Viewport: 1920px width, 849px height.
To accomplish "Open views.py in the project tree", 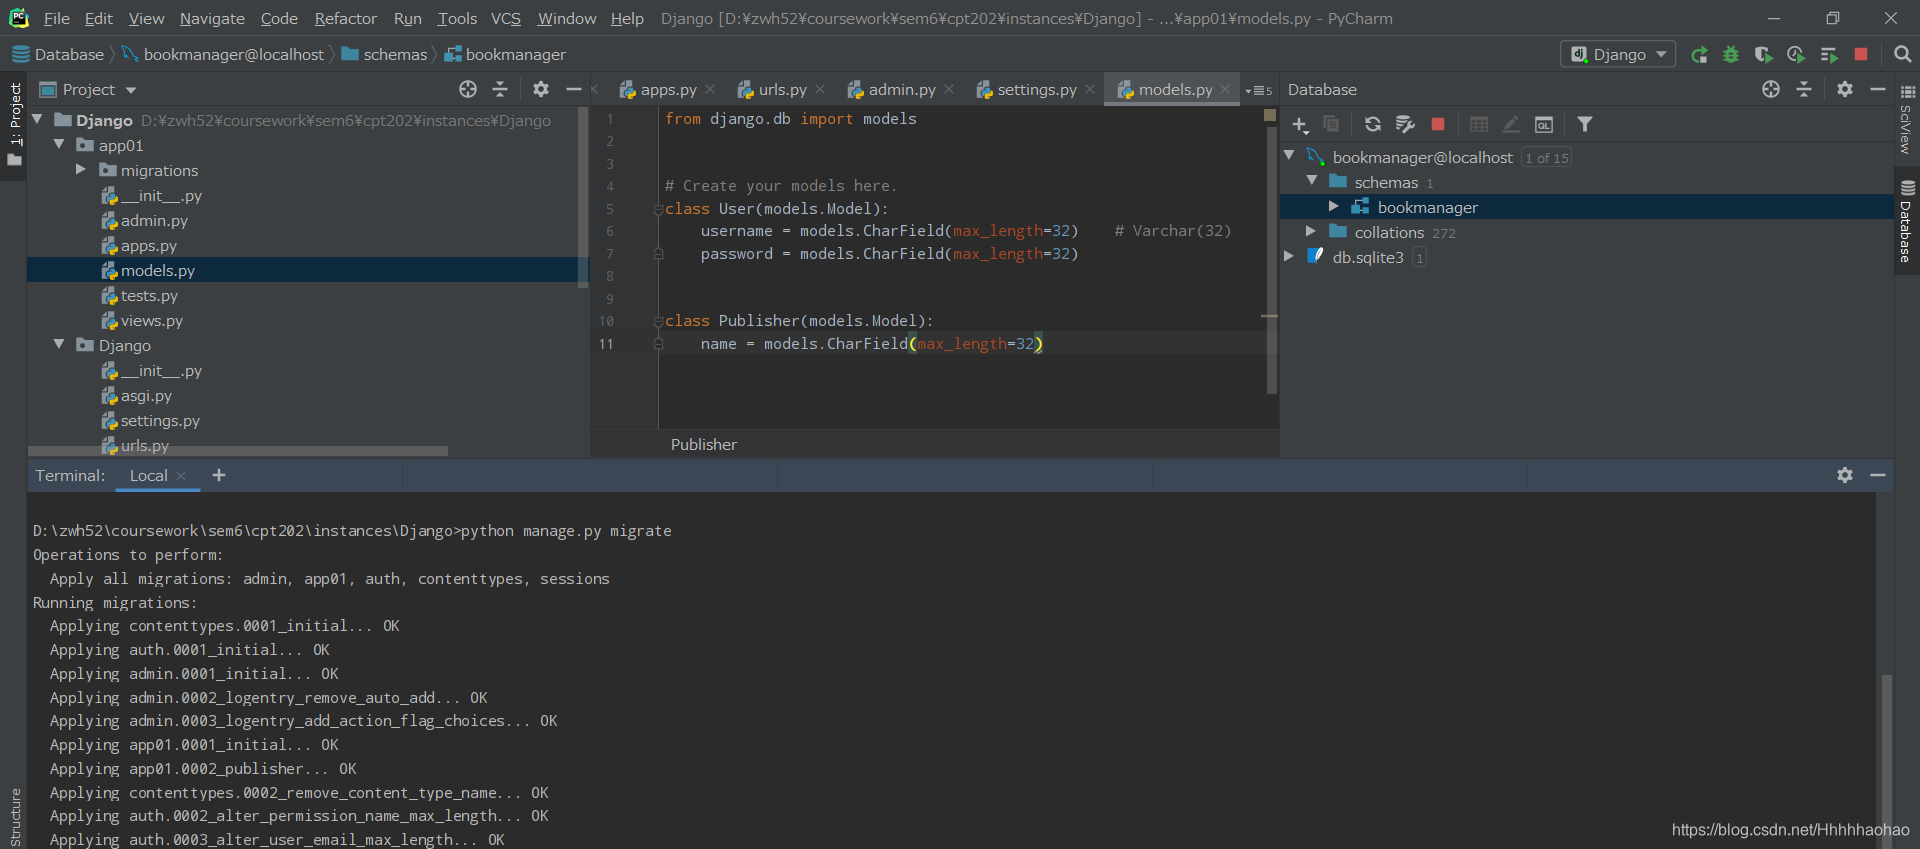I will click(x=151, y=320).
